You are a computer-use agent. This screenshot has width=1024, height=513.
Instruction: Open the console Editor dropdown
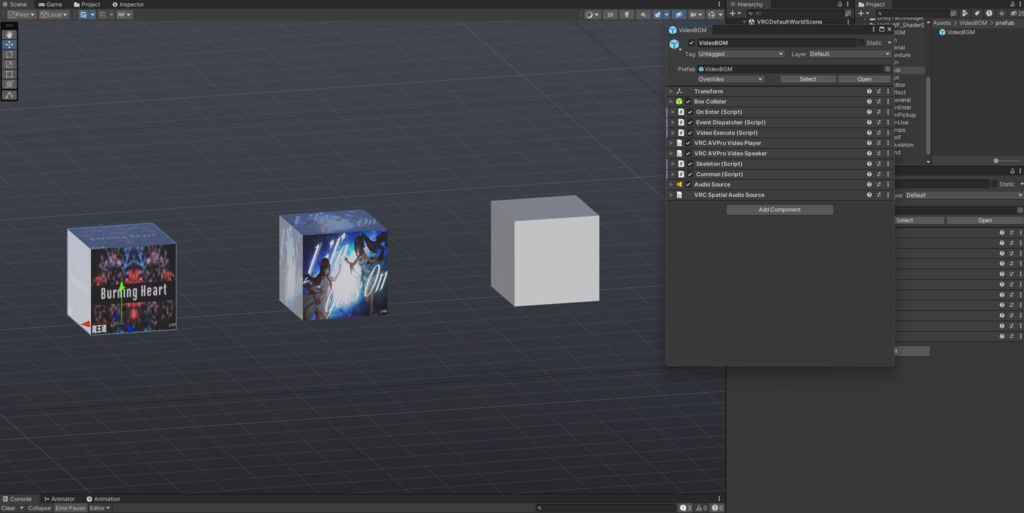pyautogui.click(x=99, y=508)
